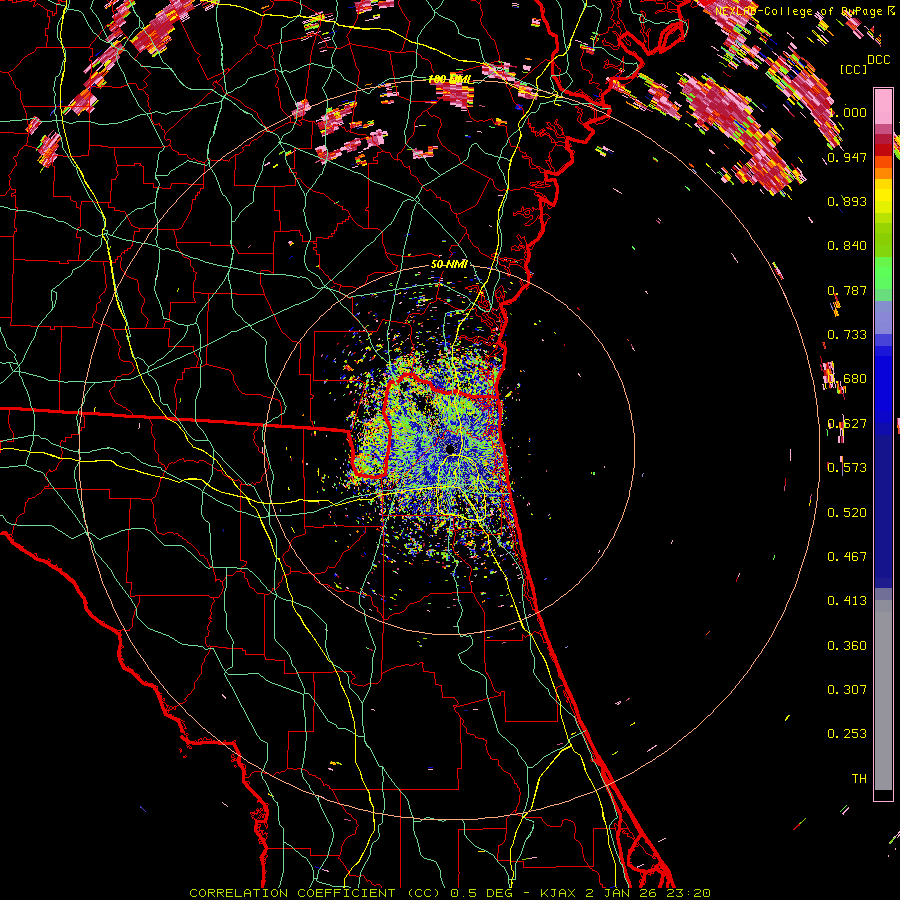The width and height of the screenshot is (900, 900).
Task: Click the 50 NMI range ring label
Action: tap(449, 265)
